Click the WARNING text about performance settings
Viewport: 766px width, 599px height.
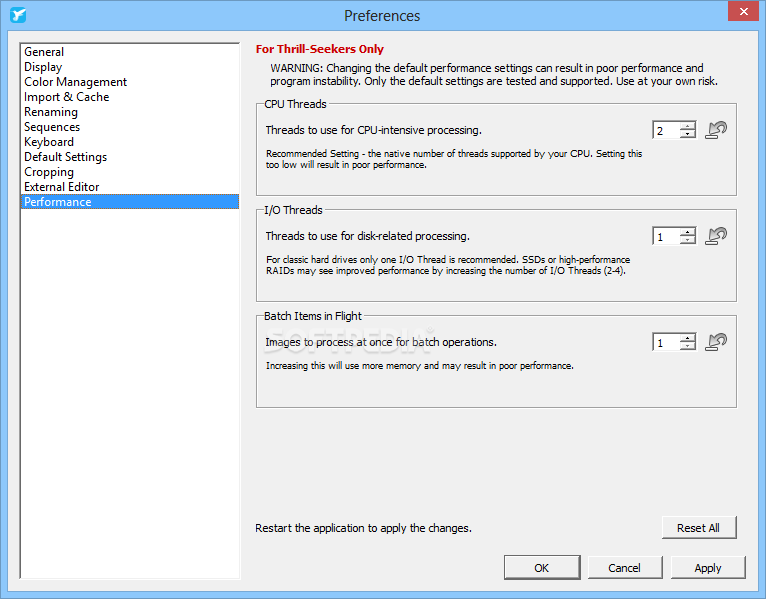(x=494, y=75)
